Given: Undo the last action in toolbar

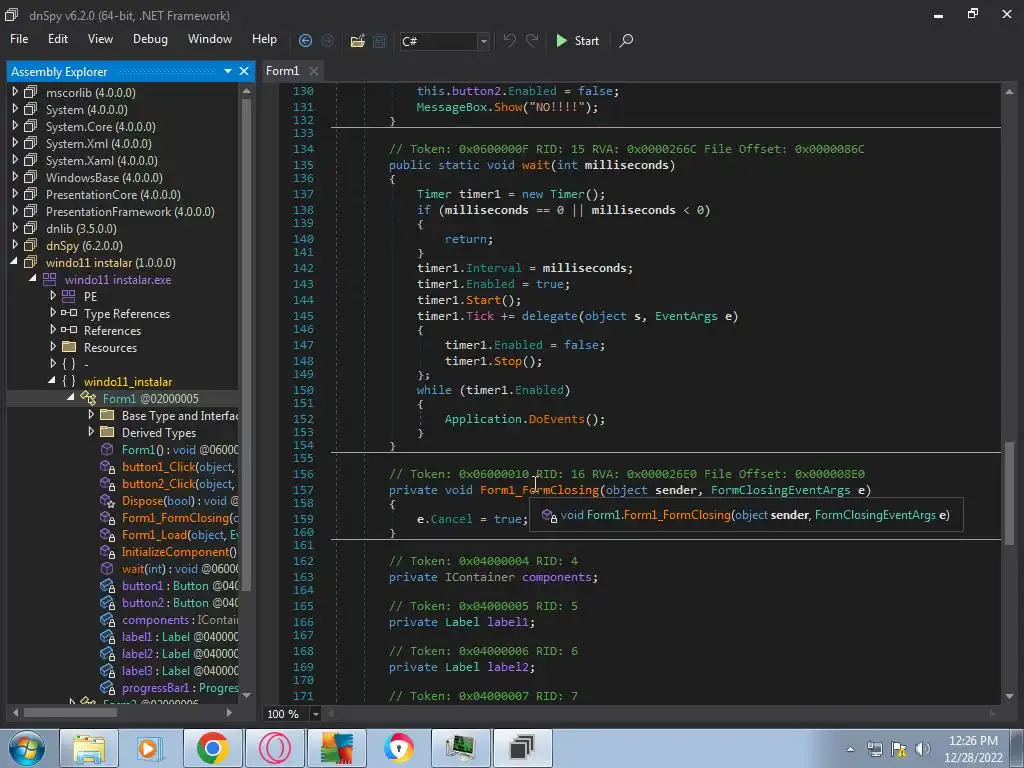Looking at the screenshot, I should (509, 40).
